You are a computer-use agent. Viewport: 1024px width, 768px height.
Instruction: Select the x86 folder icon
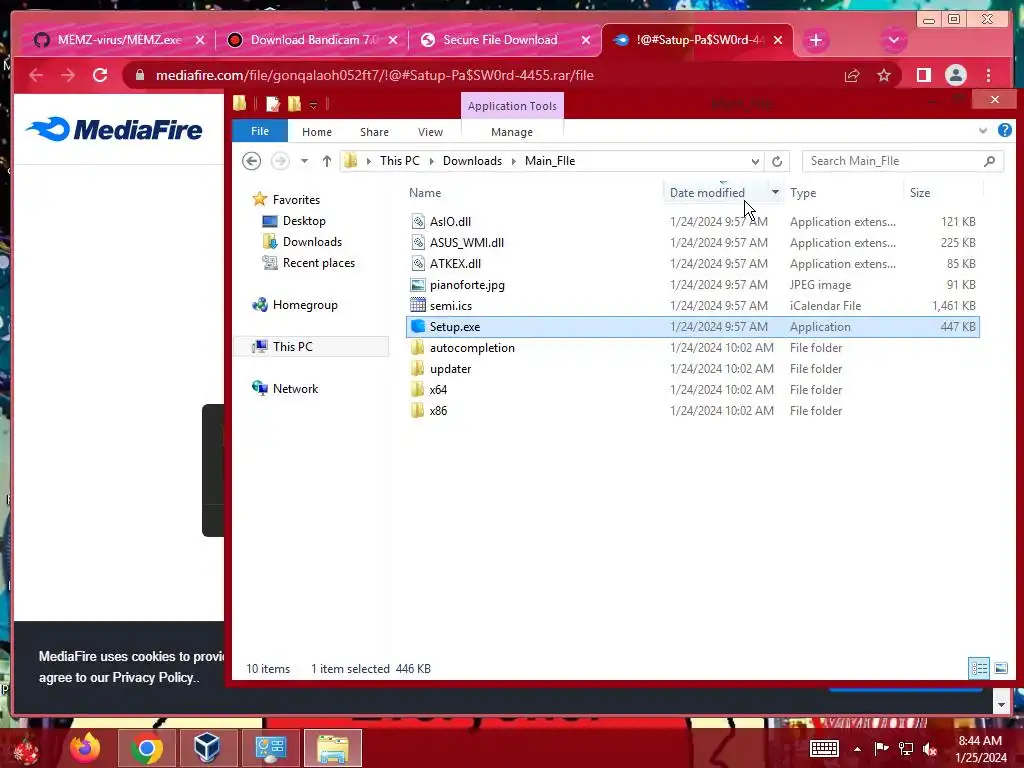(x=418, y=410)
